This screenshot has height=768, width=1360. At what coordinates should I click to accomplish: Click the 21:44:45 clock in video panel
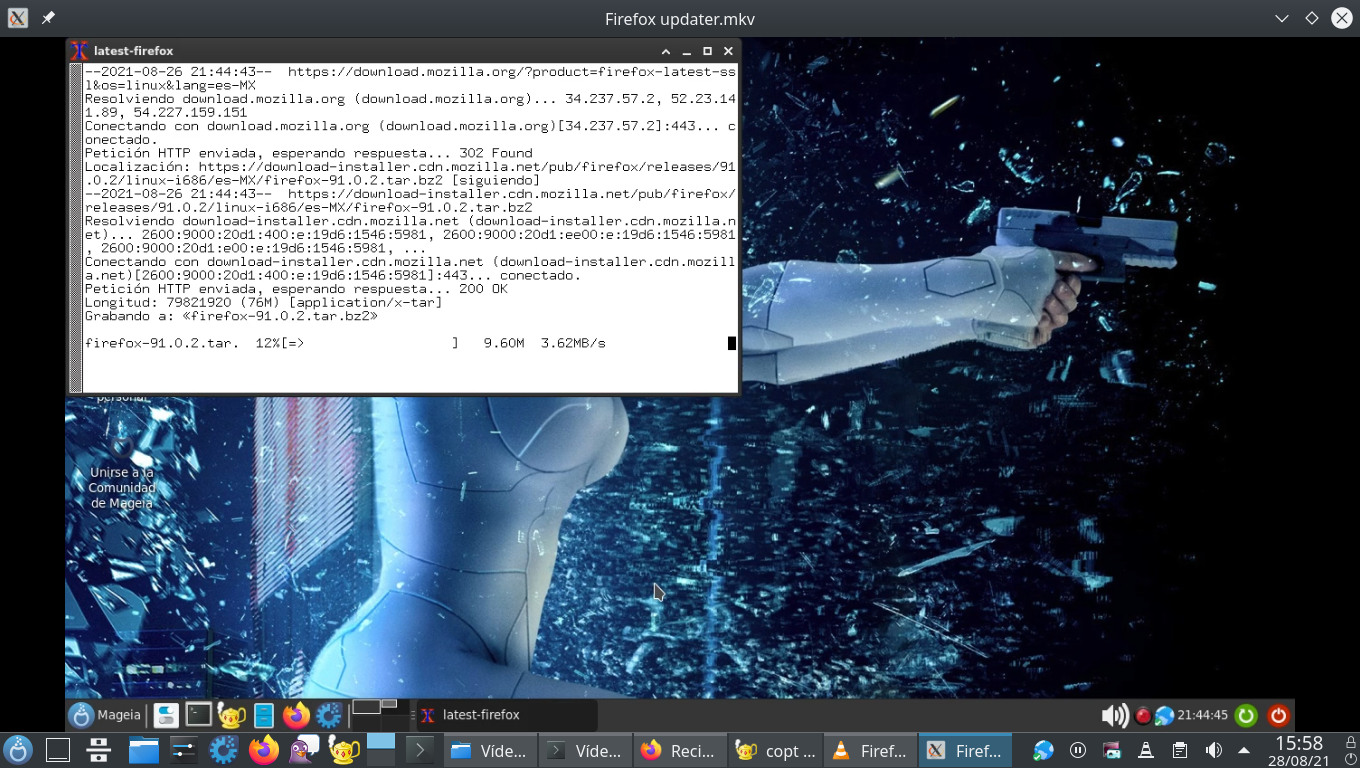pyautogui.click(x=1202, y=715)
